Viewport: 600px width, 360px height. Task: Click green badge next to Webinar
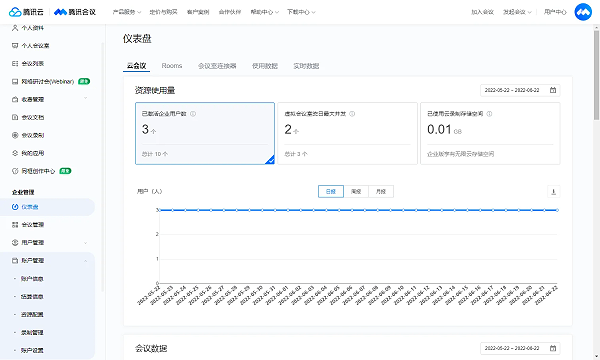click(x=84, y=81)
